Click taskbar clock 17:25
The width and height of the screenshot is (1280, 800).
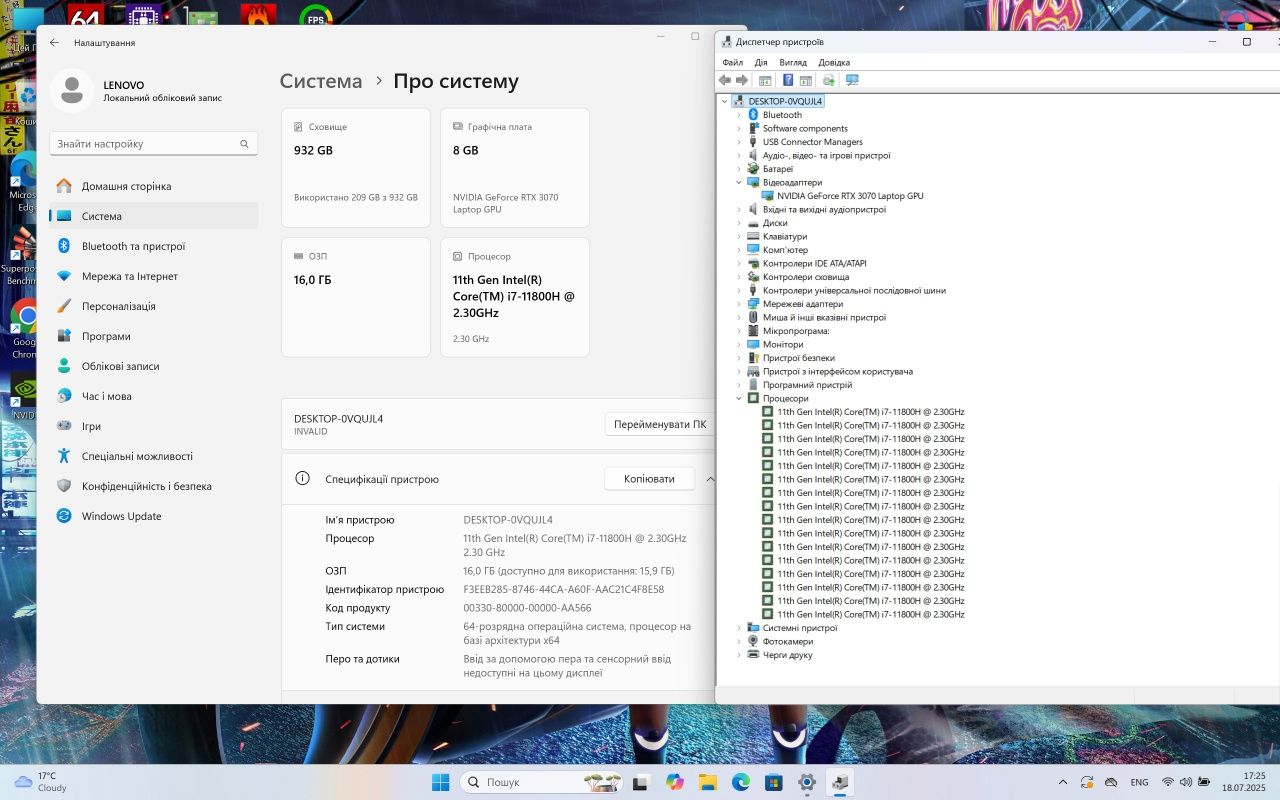tap(1244, 782)
